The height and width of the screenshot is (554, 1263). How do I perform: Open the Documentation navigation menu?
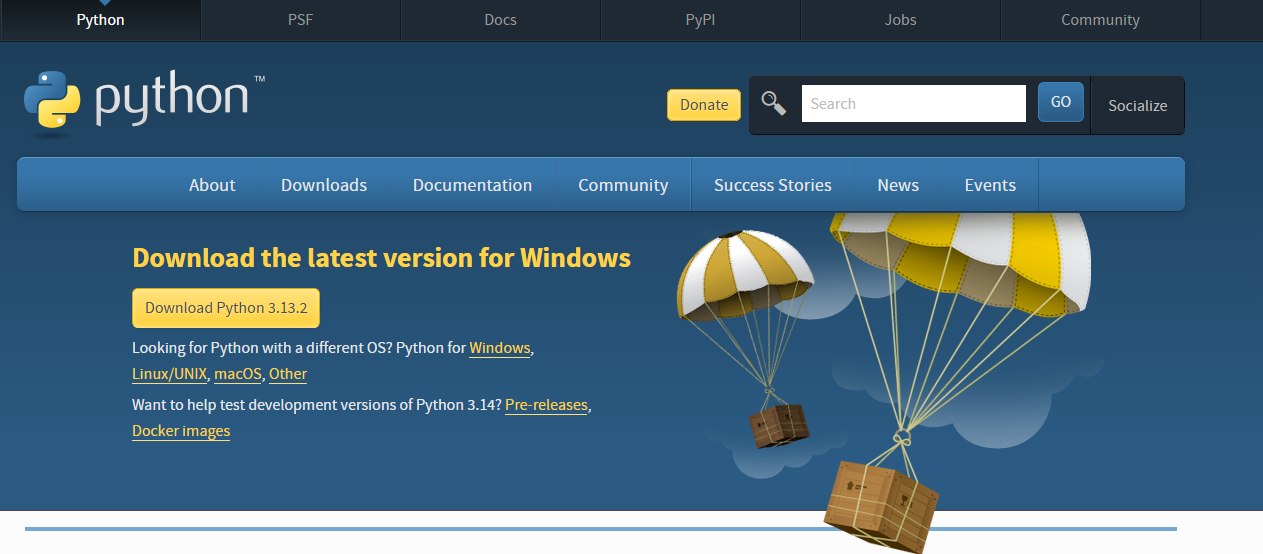coord(472,185)
